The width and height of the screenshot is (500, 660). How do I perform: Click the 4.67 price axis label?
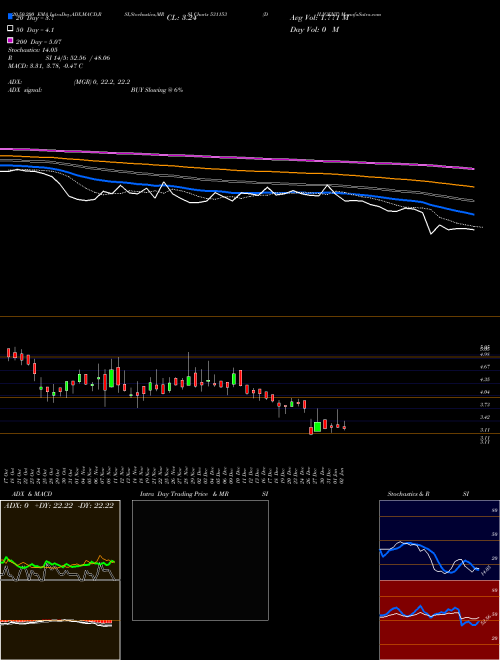pos(485,367)
